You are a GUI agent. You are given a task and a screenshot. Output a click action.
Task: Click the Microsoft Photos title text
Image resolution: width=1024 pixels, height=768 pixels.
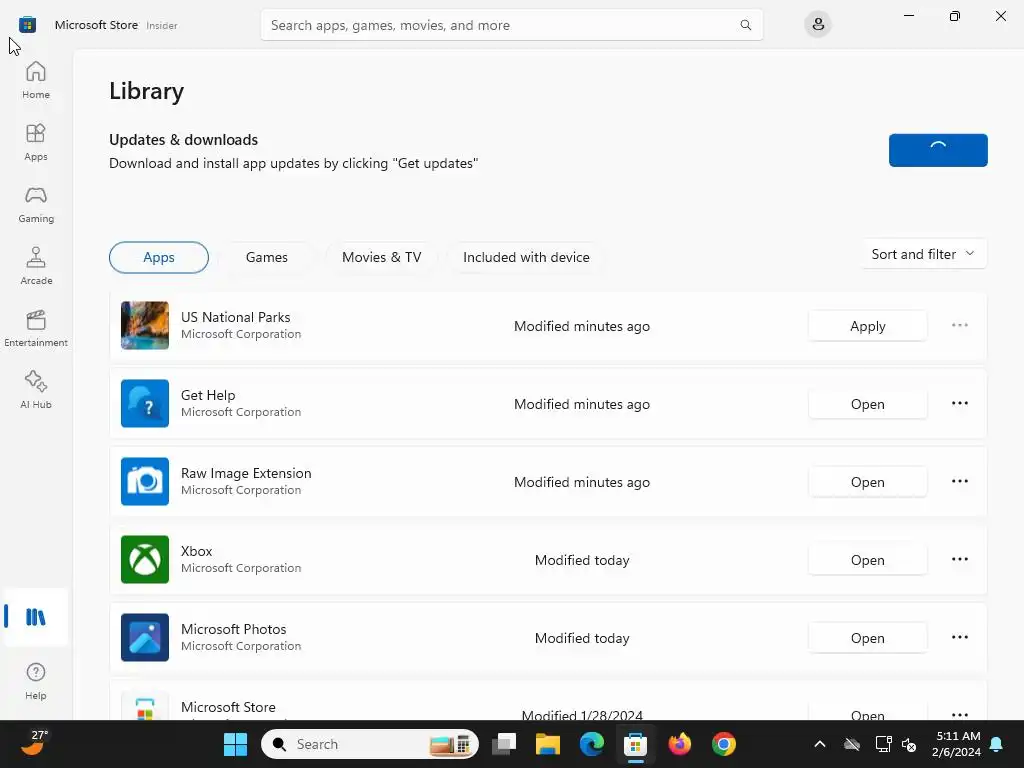click(234, 629)
